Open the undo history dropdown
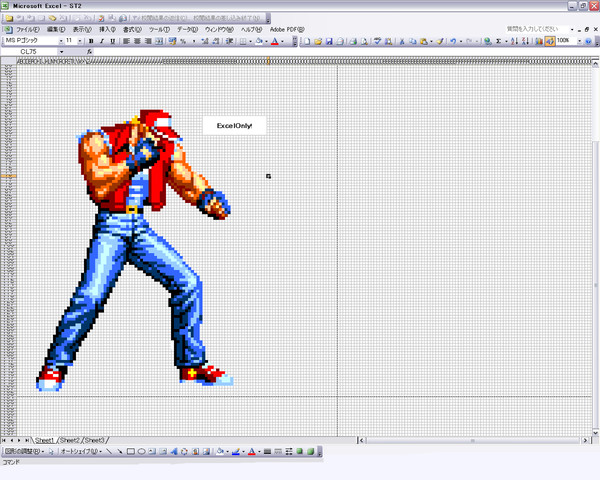 (x=460, y=41)
